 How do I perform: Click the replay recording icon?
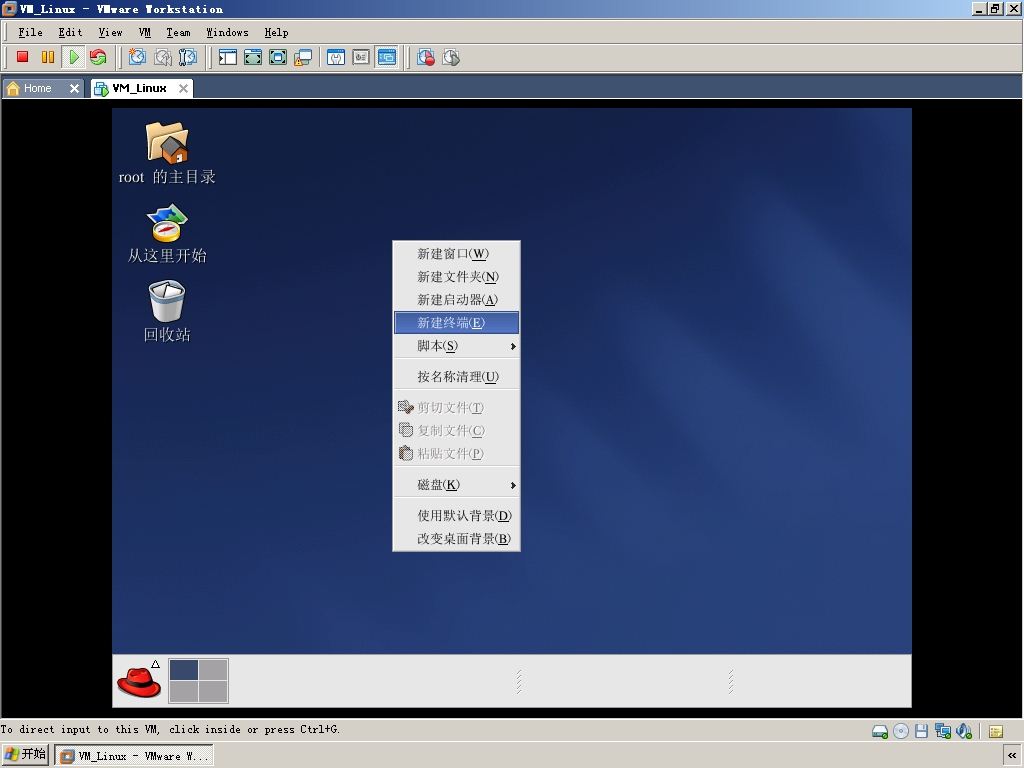tap(451, 57)
